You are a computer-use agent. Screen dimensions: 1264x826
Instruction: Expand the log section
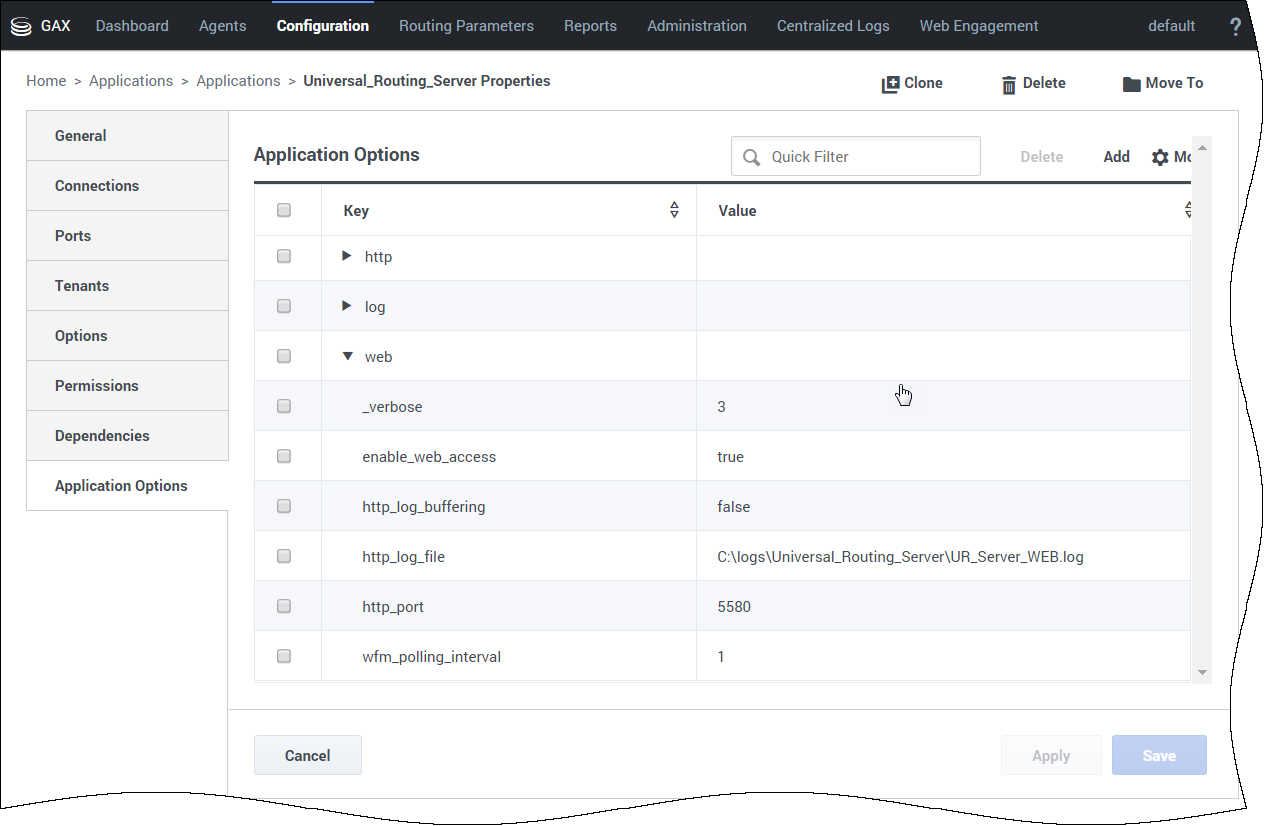tap(347, 306)
